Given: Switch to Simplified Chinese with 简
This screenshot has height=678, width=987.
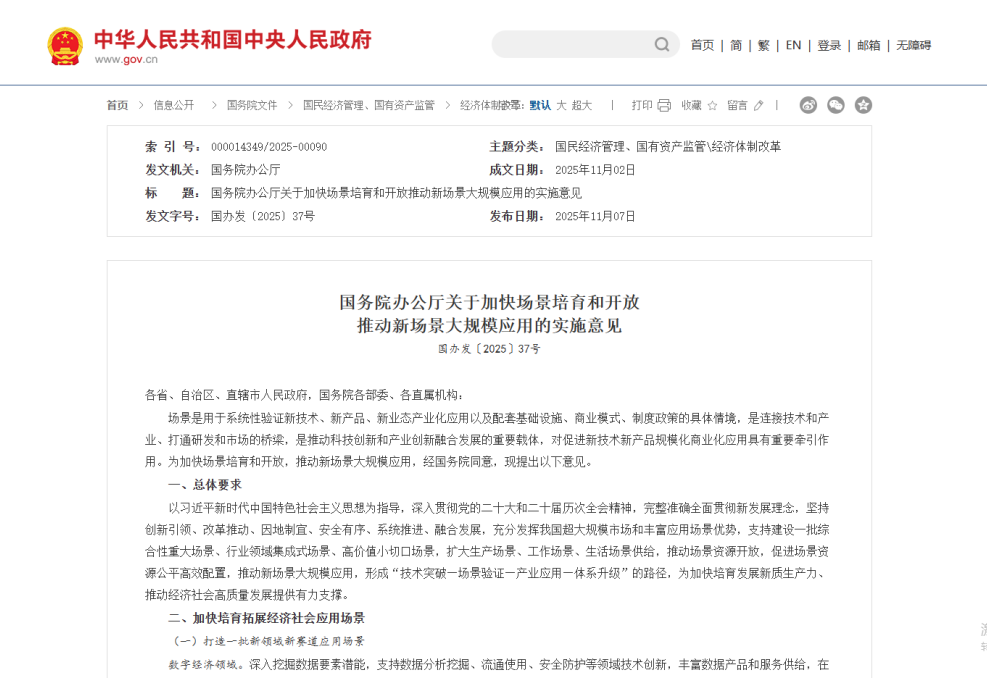Looking at the screenshot, I should tap(736, 45).
